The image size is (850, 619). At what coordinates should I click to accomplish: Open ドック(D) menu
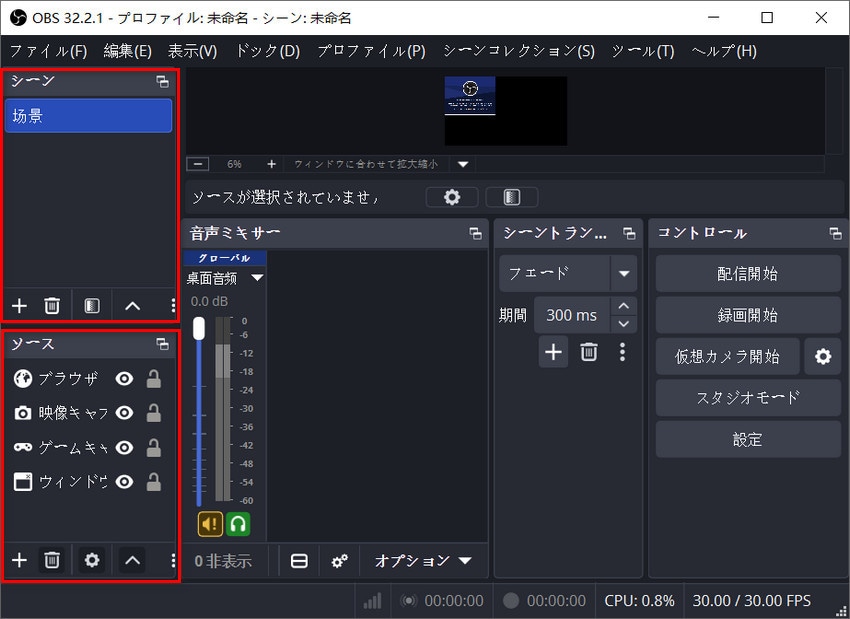click(x=268, y=51)
